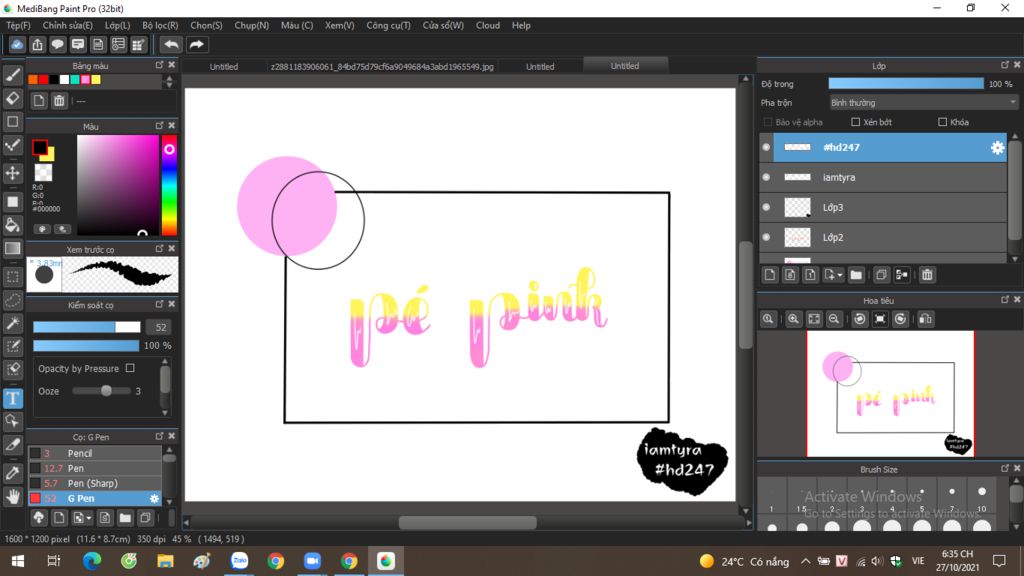This screenshot has height=576, width=1024.
Task: Select the Pencil brush
Action: click(x=95, y=453)
